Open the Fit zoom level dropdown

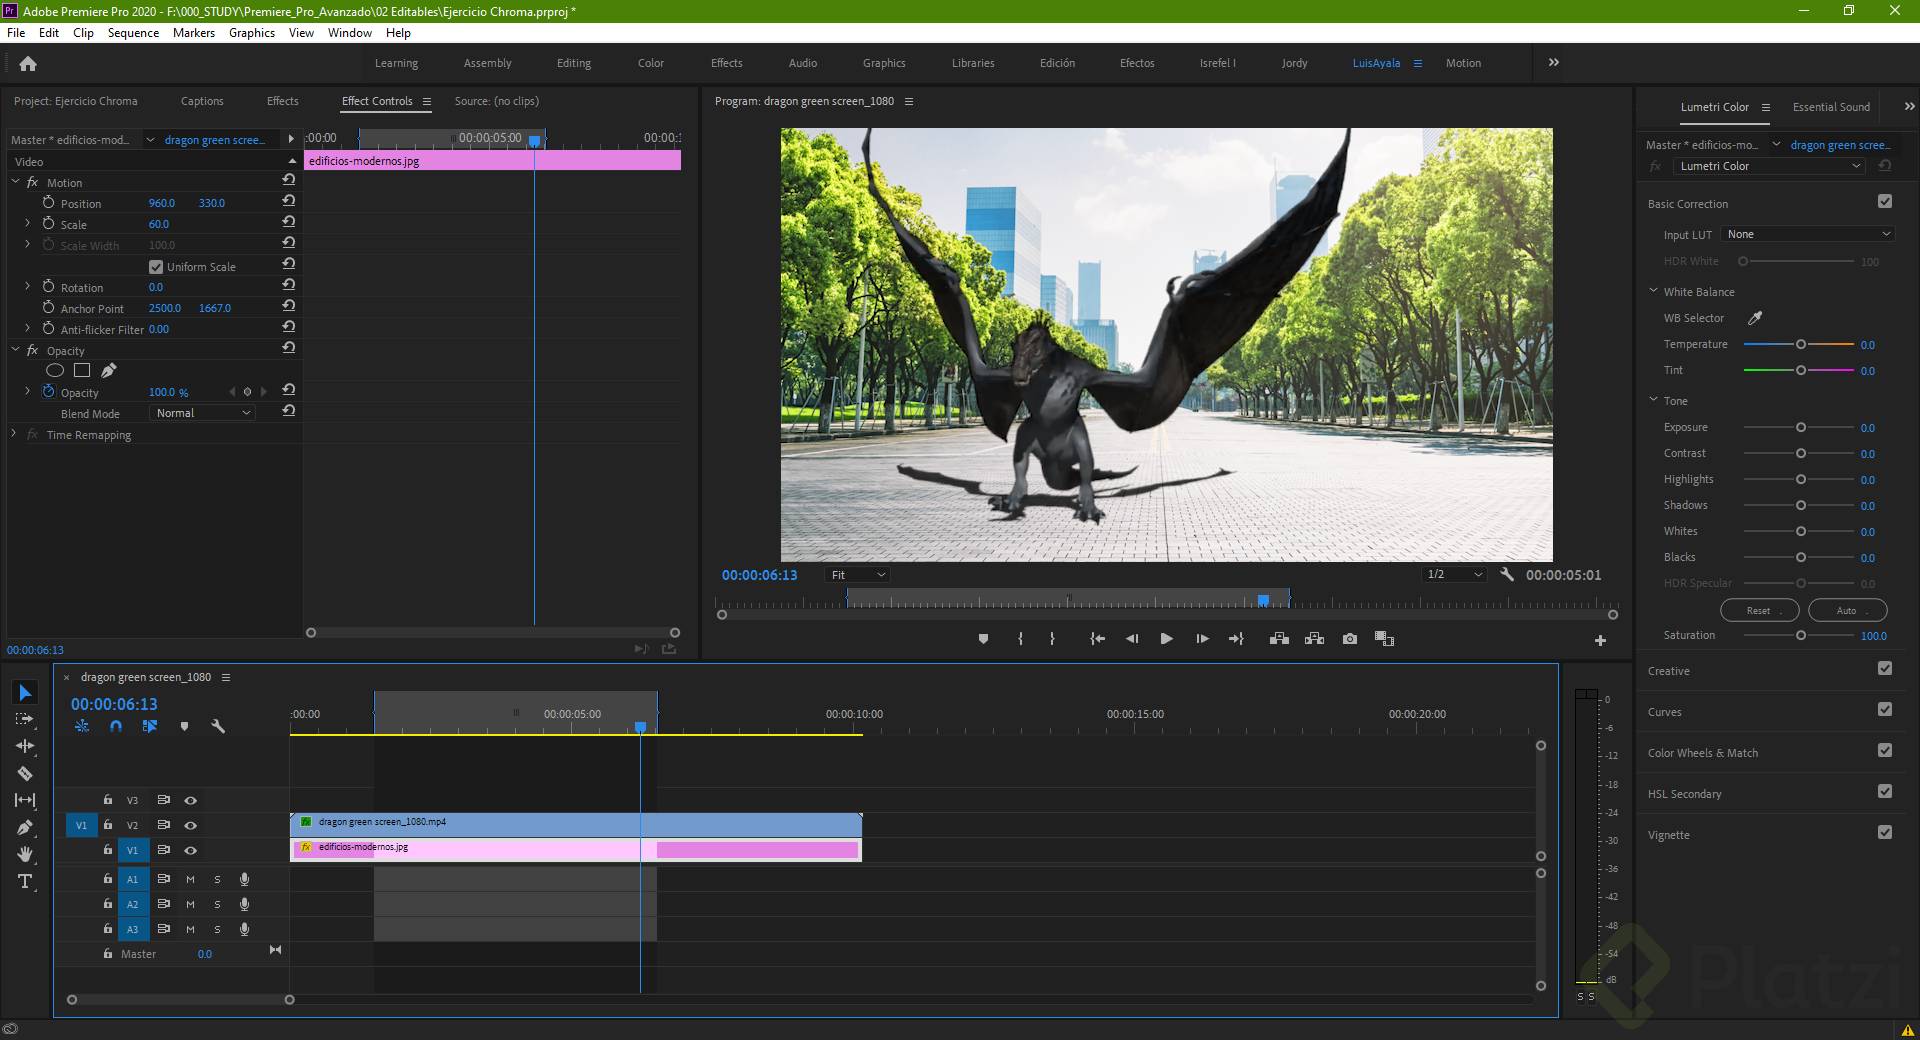click(x=857, y=575)
